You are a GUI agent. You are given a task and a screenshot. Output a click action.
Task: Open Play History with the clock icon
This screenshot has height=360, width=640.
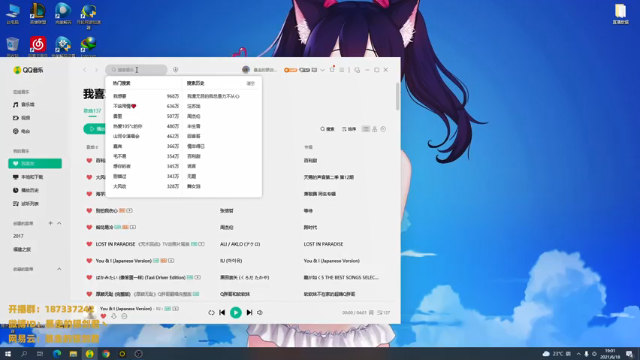click(x=26, y=191)
